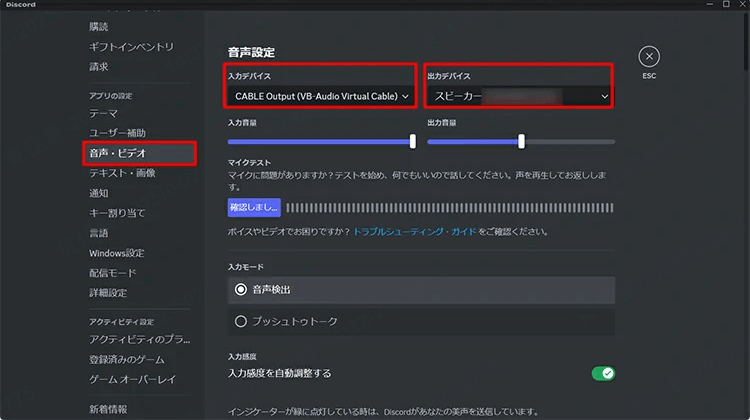Select 音声・ビデオ in the sidebar
The width and height of the screenshot is (750, 420).
(x=139, y=153)
